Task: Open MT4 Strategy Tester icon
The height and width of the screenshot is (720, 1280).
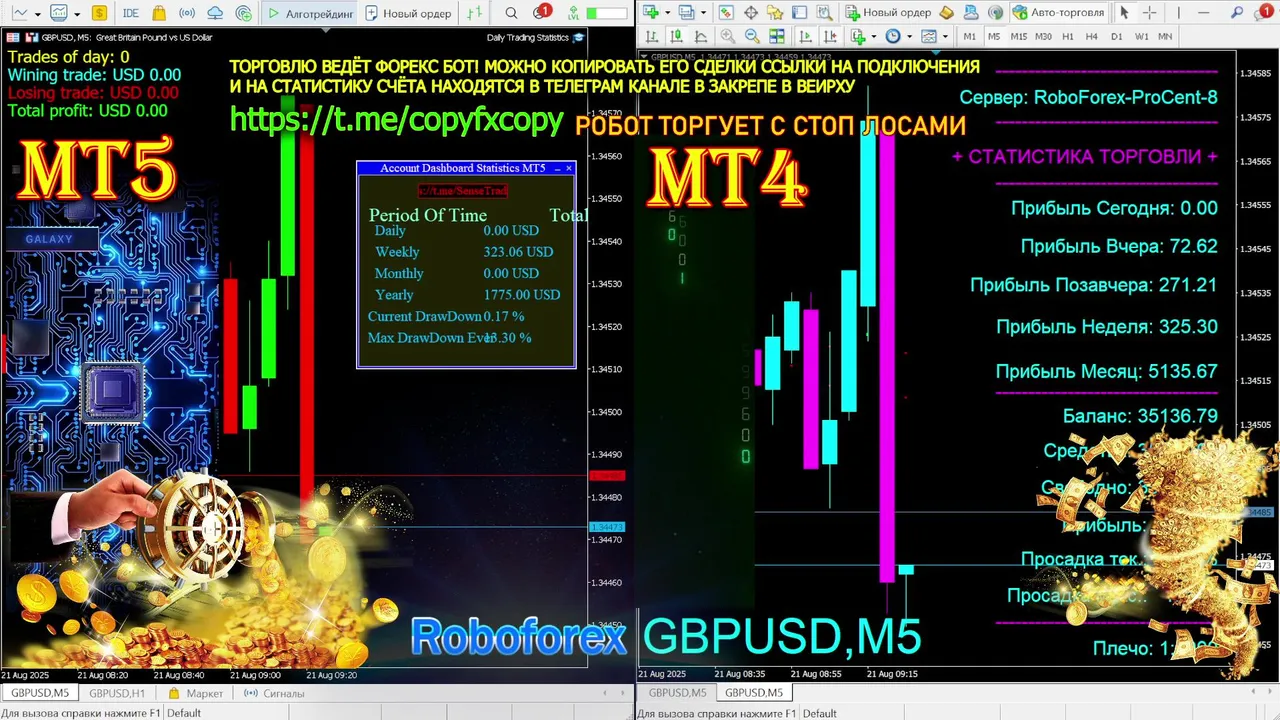Action: (x=824, y=13)
